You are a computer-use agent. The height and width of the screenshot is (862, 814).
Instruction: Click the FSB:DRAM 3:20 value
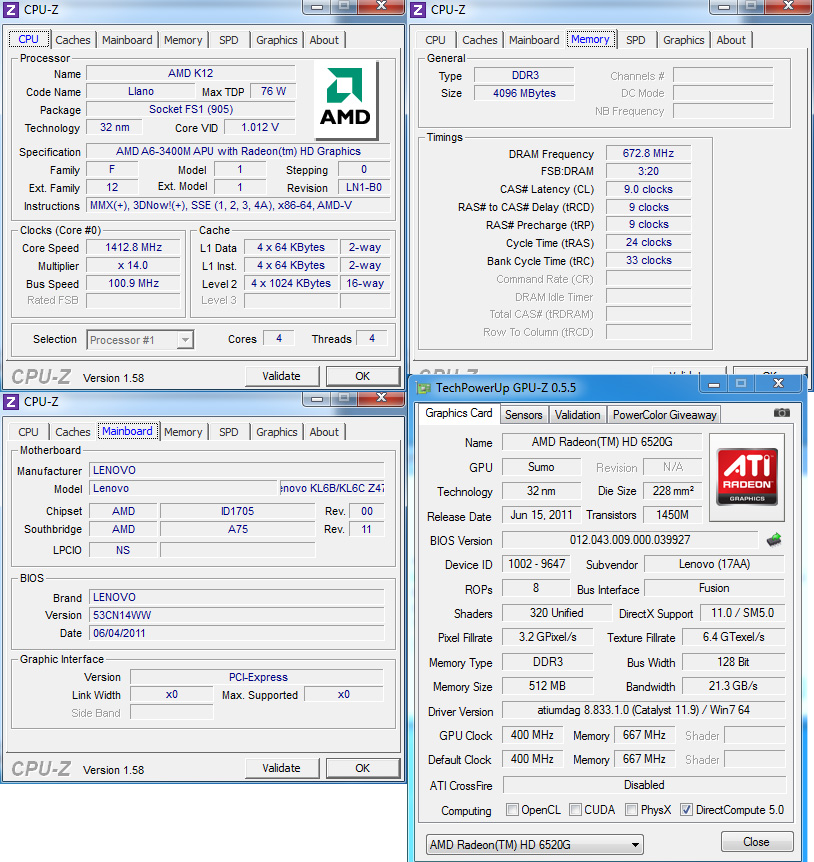[648, 172]
